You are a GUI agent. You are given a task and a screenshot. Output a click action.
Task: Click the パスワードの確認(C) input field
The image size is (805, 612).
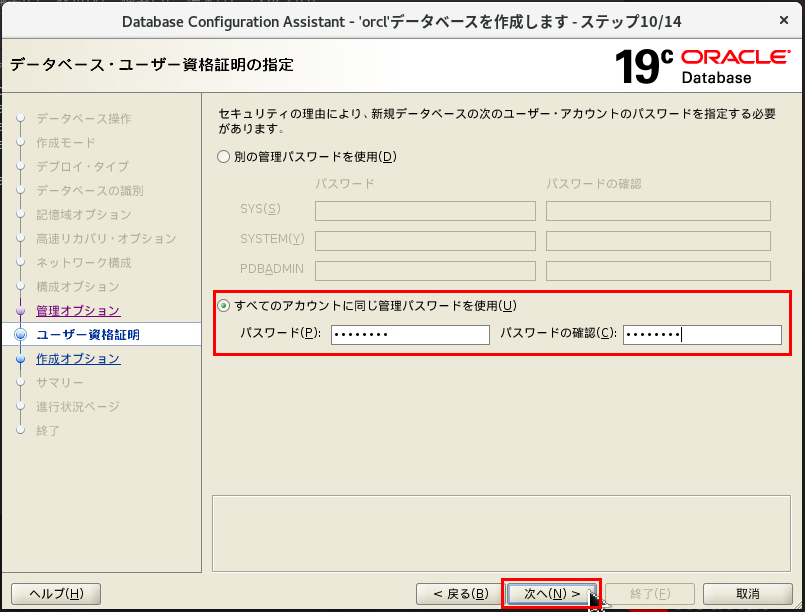click(702, 332)
